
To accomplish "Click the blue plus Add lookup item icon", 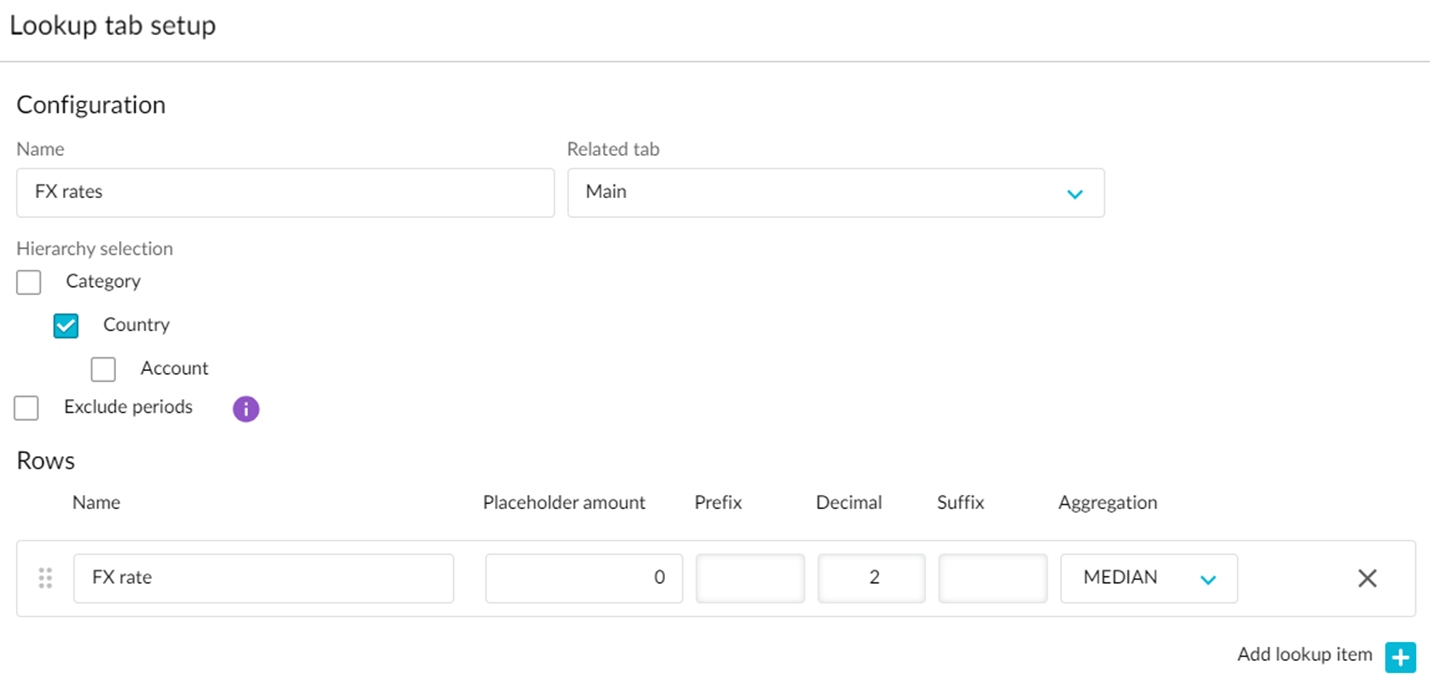I will [x=1400, y=657].
